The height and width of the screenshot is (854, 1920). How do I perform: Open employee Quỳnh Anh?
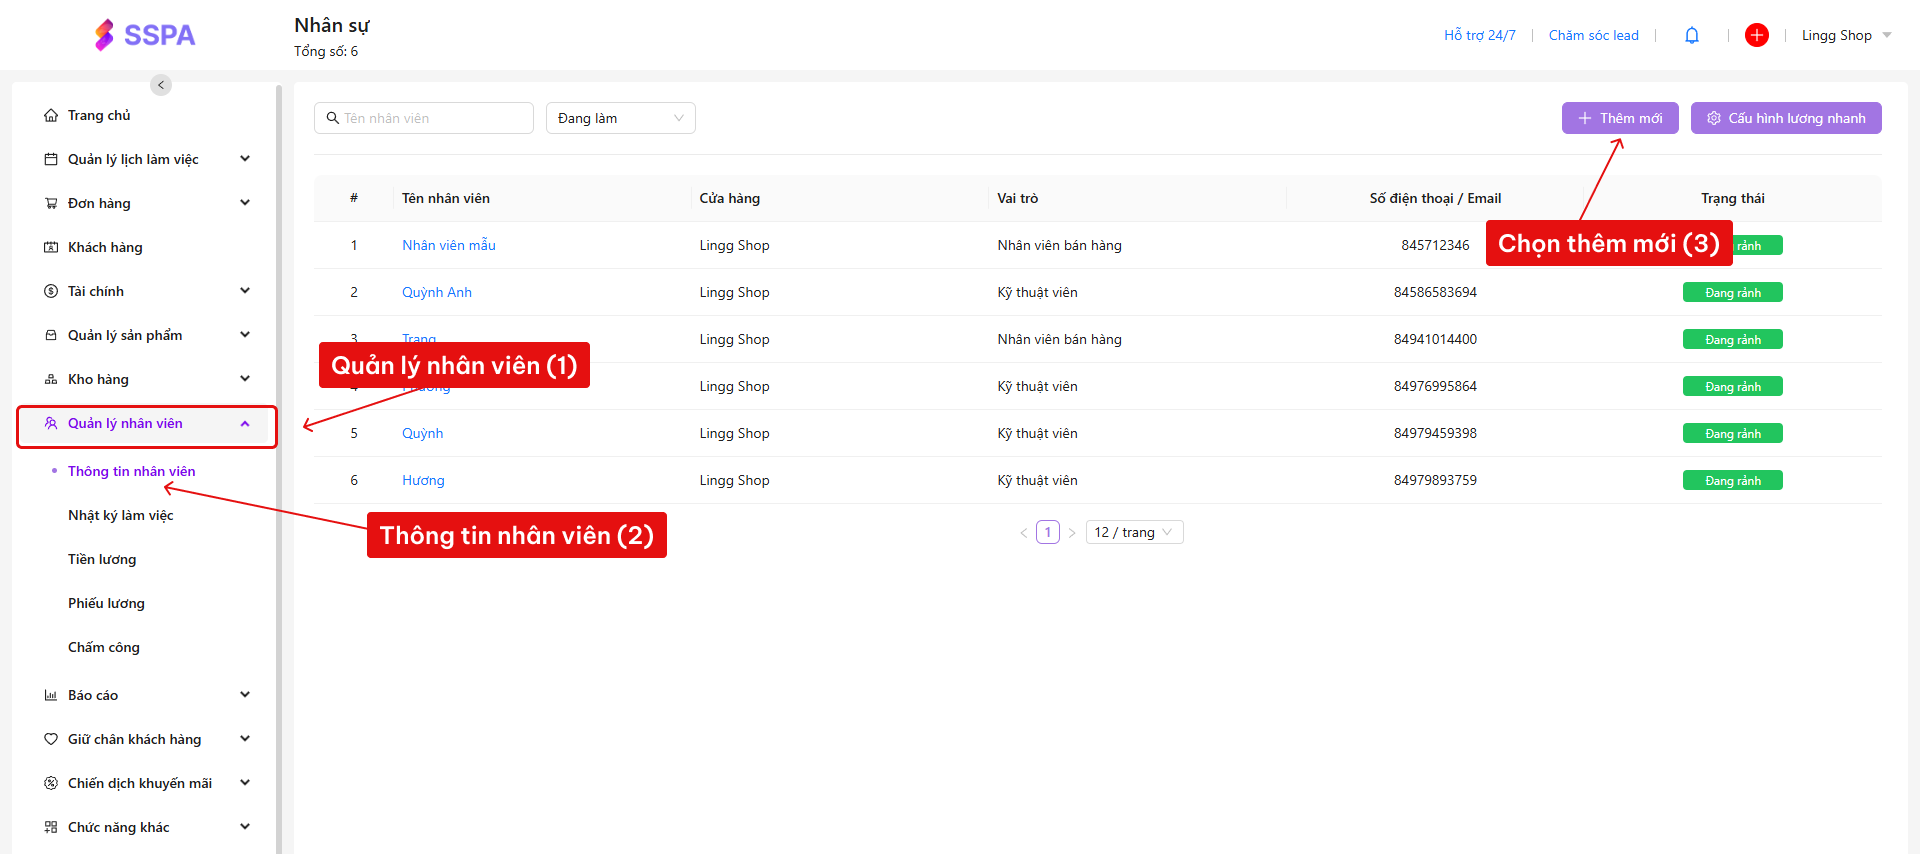pyautogui.click(x=437, y=293)
